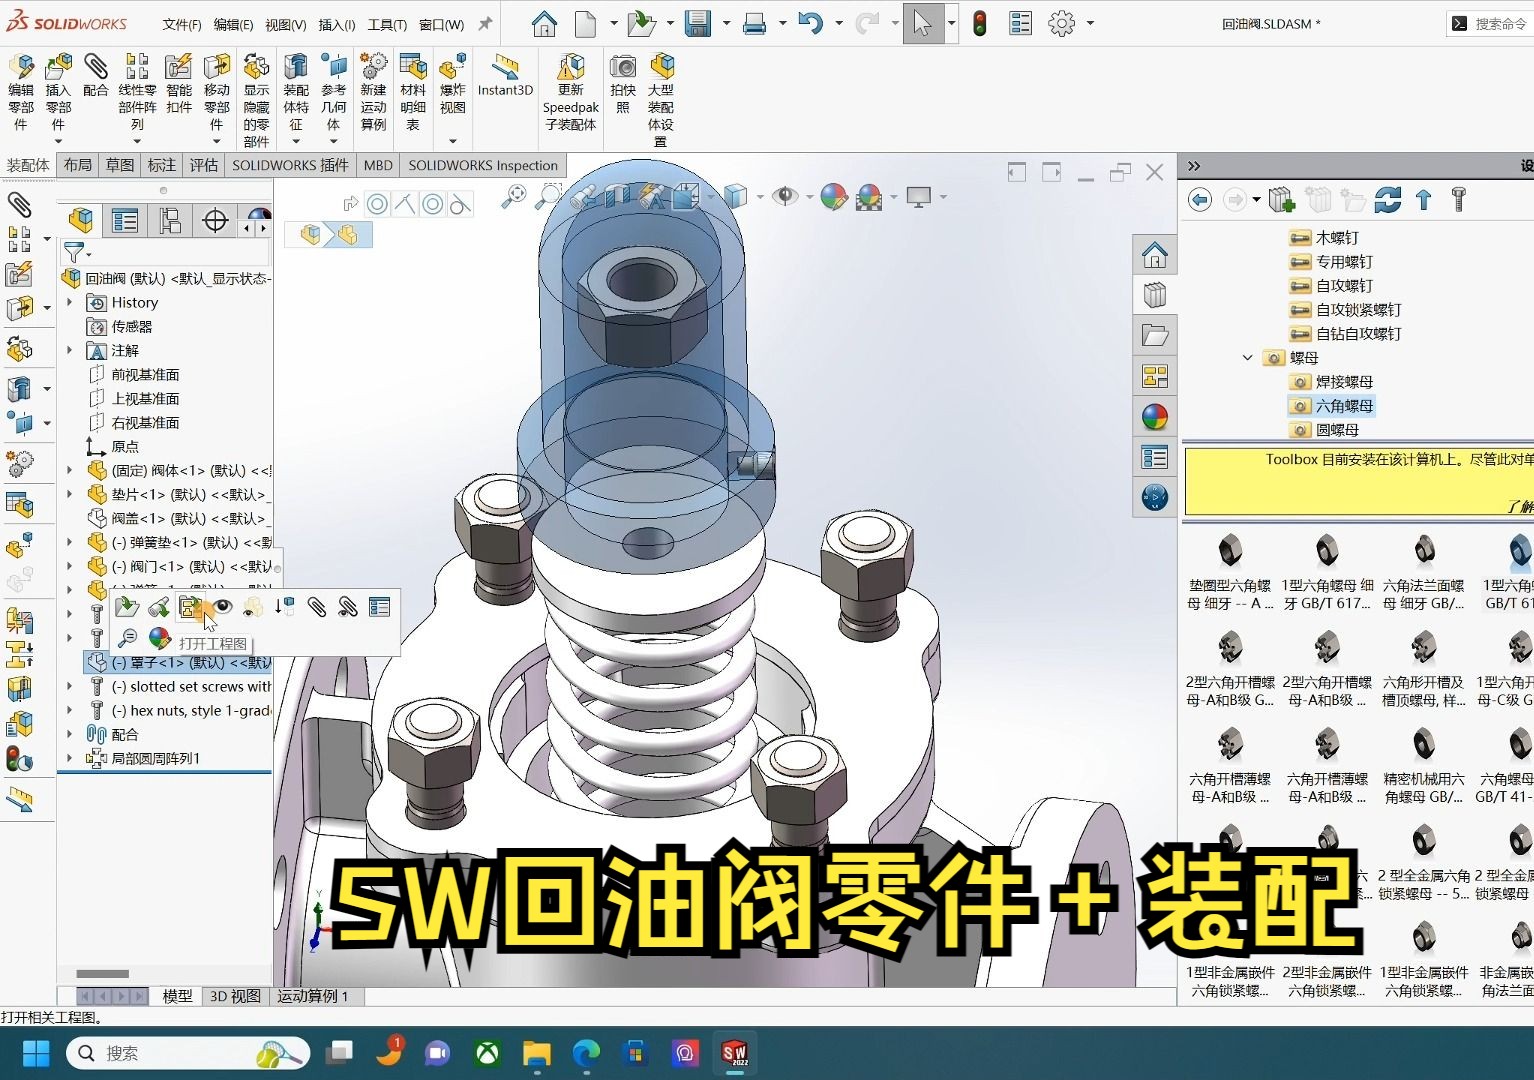Expand the History node in the feature tree
Image resolution: width=1534 pixels, height=1080 pixels.
tap(69, 302)
